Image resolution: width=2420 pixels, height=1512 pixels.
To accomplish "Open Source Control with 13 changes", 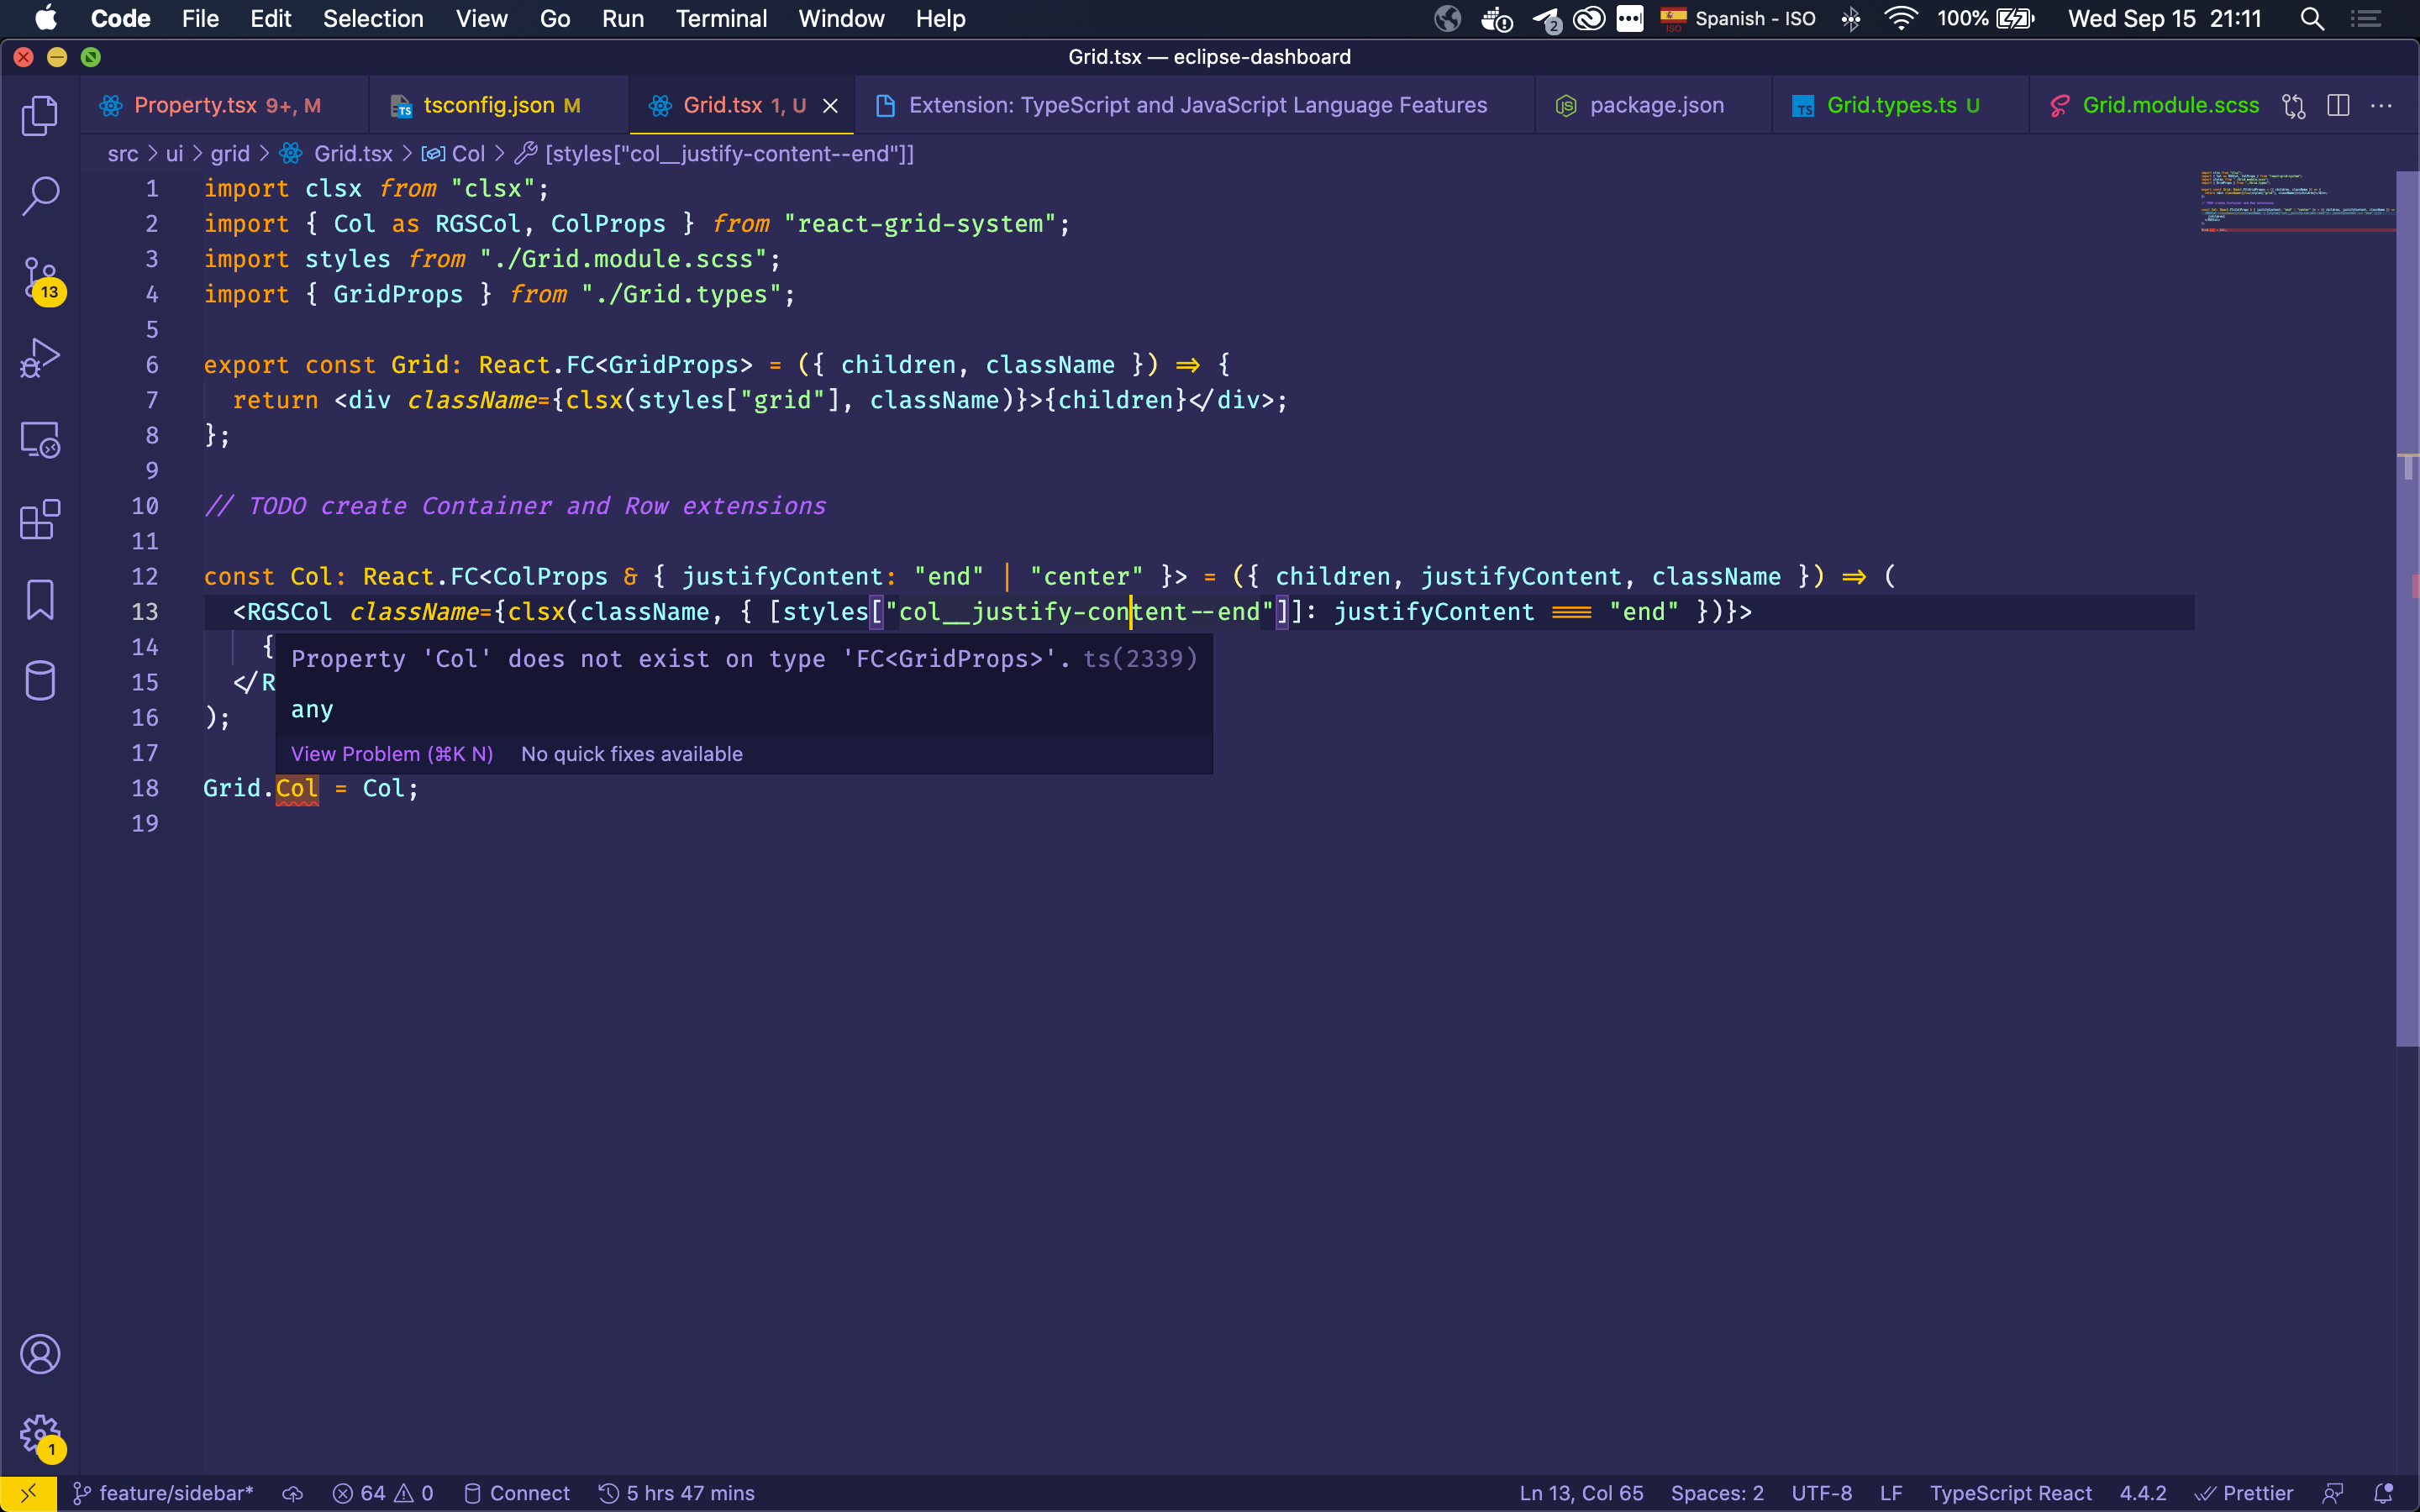I will pyautogui.click(x=40, y=278).
